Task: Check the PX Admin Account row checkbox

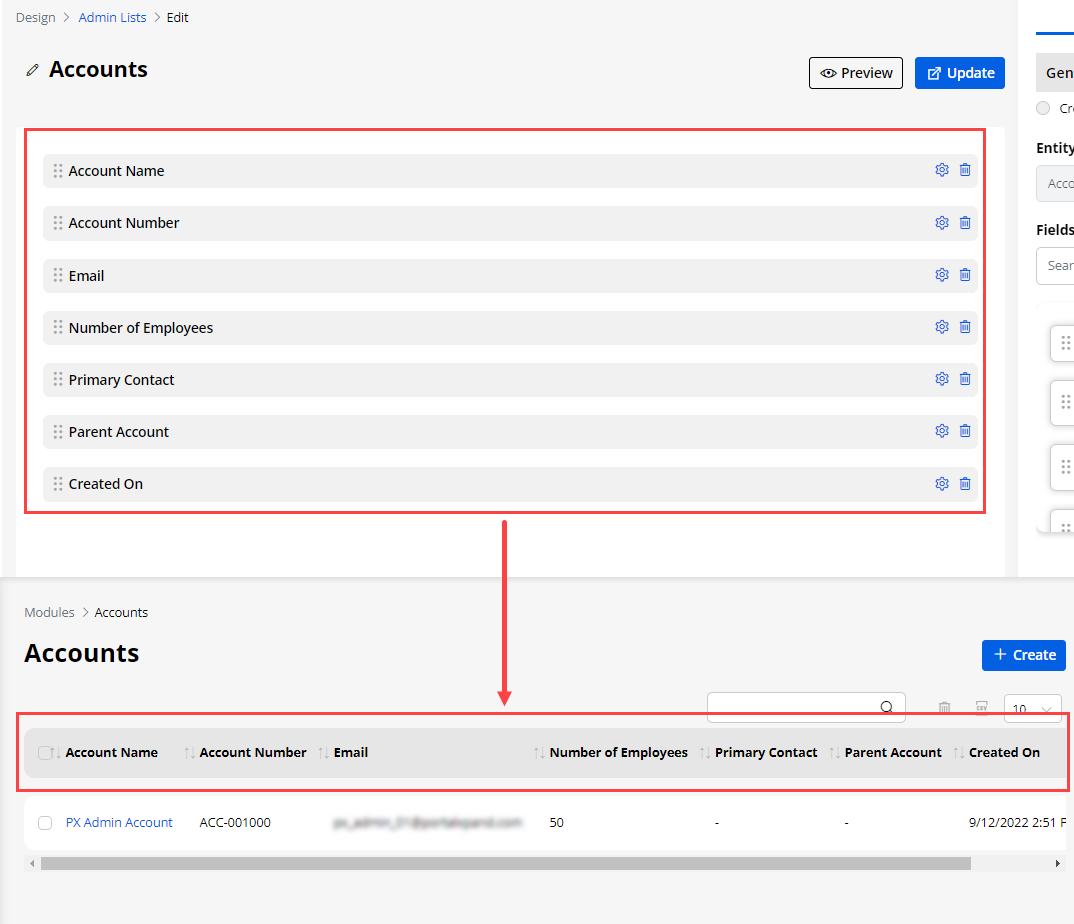Action: 45,823
